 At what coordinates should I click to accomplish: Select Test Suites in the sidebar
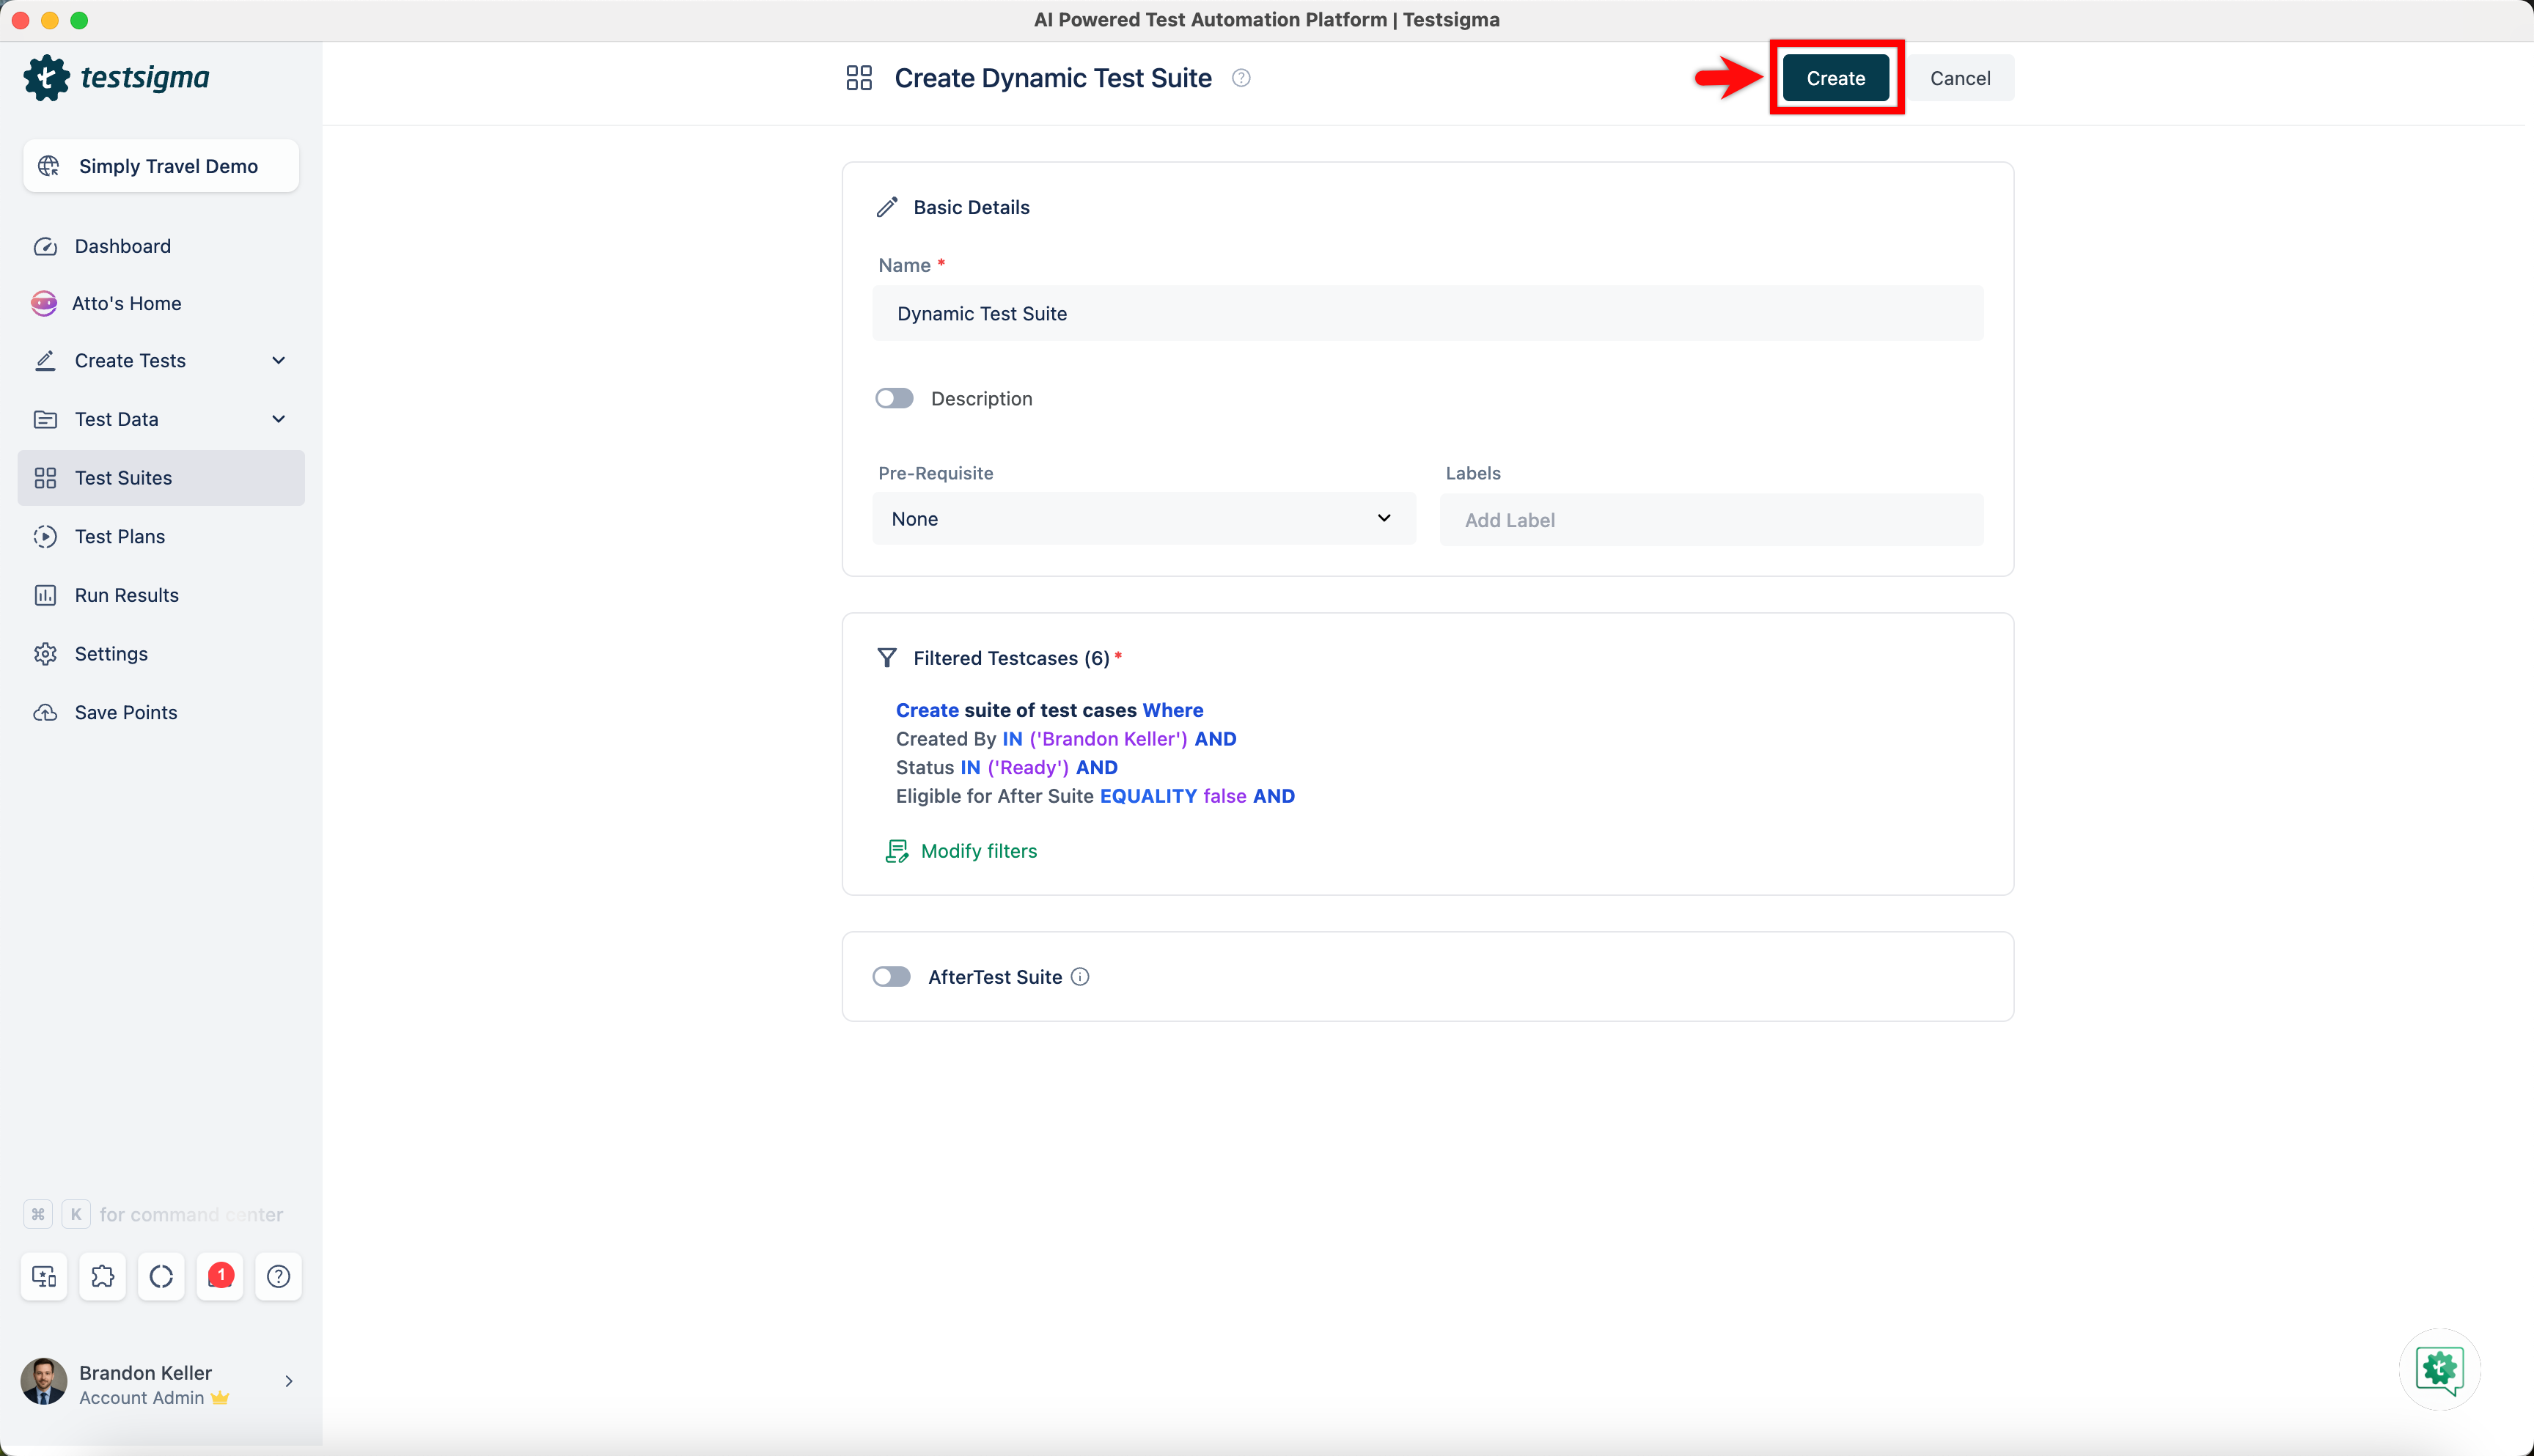pyautogui.click(x=122, y=477)
